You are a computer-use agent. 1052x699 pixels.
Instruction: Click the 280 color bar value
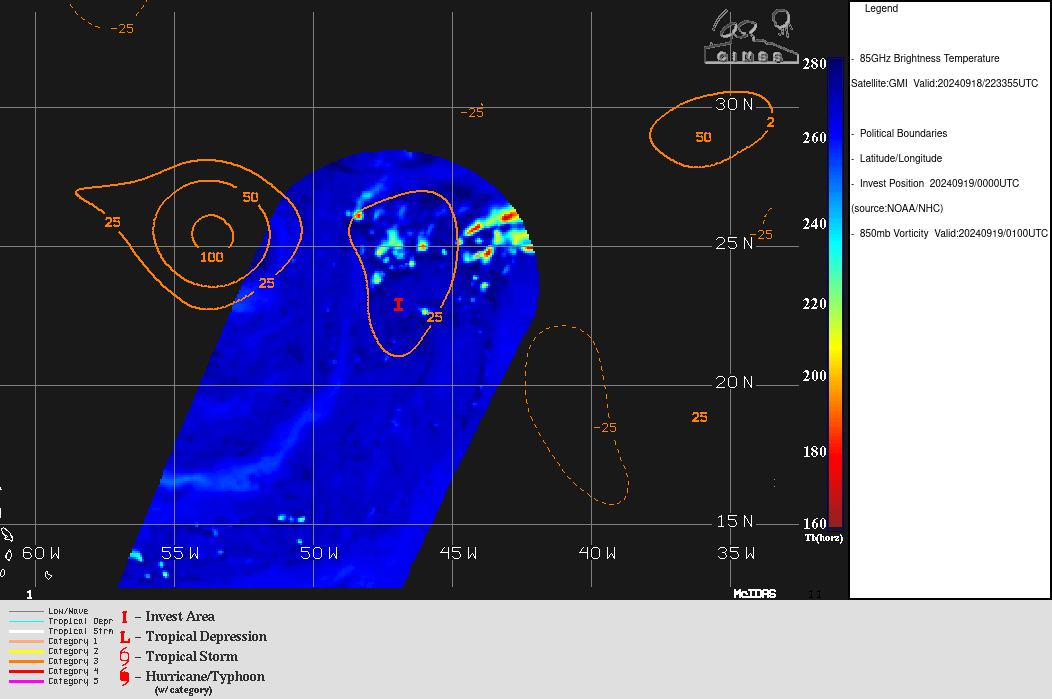point(814,64)
